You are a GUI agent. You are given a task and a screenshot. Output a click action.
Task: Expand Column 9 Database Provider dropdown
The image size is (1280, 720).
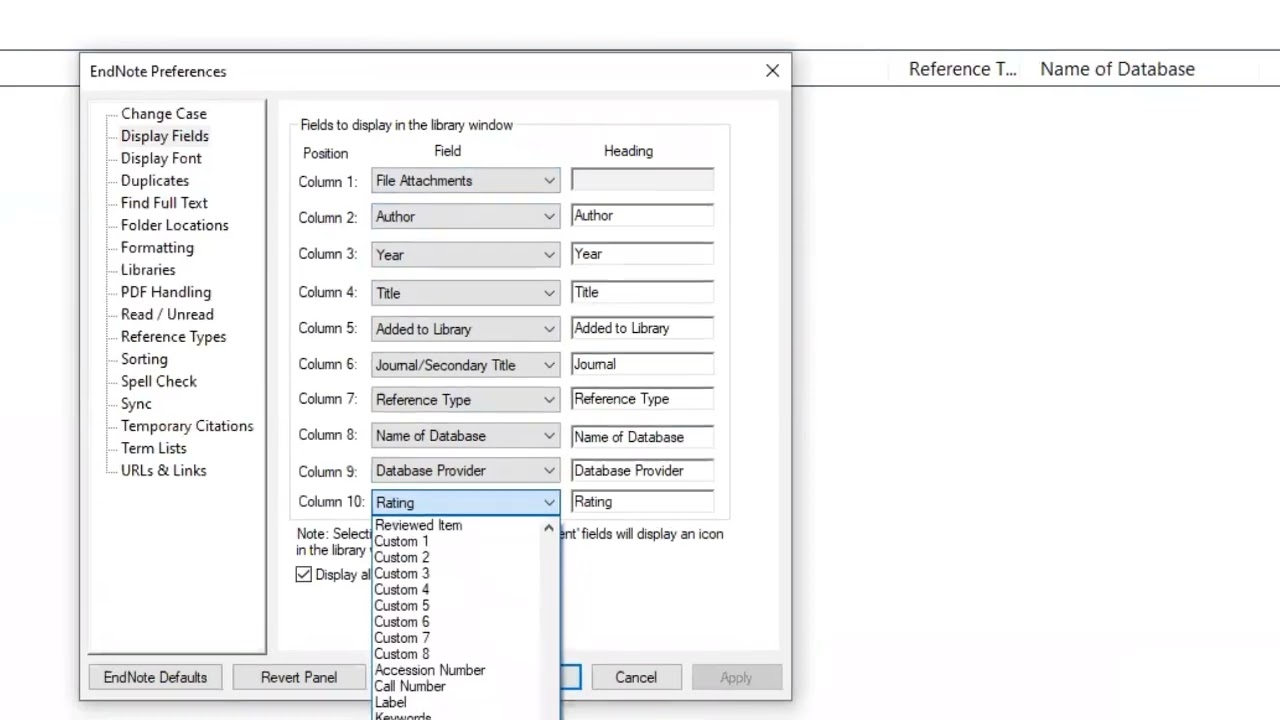coord(465,471)
